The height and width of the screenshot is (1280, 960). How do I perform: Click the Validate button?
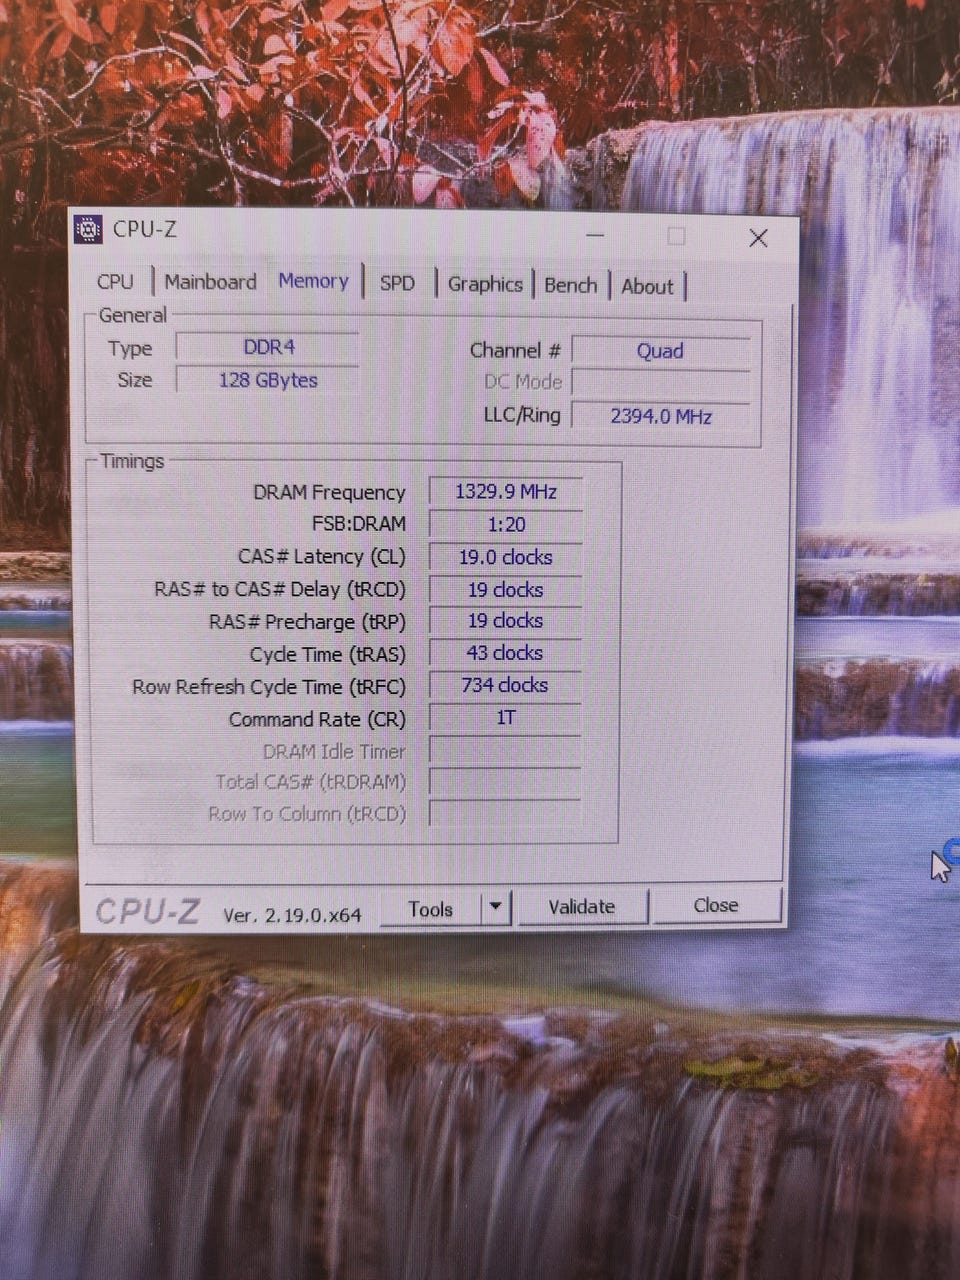tap(582, 907)
